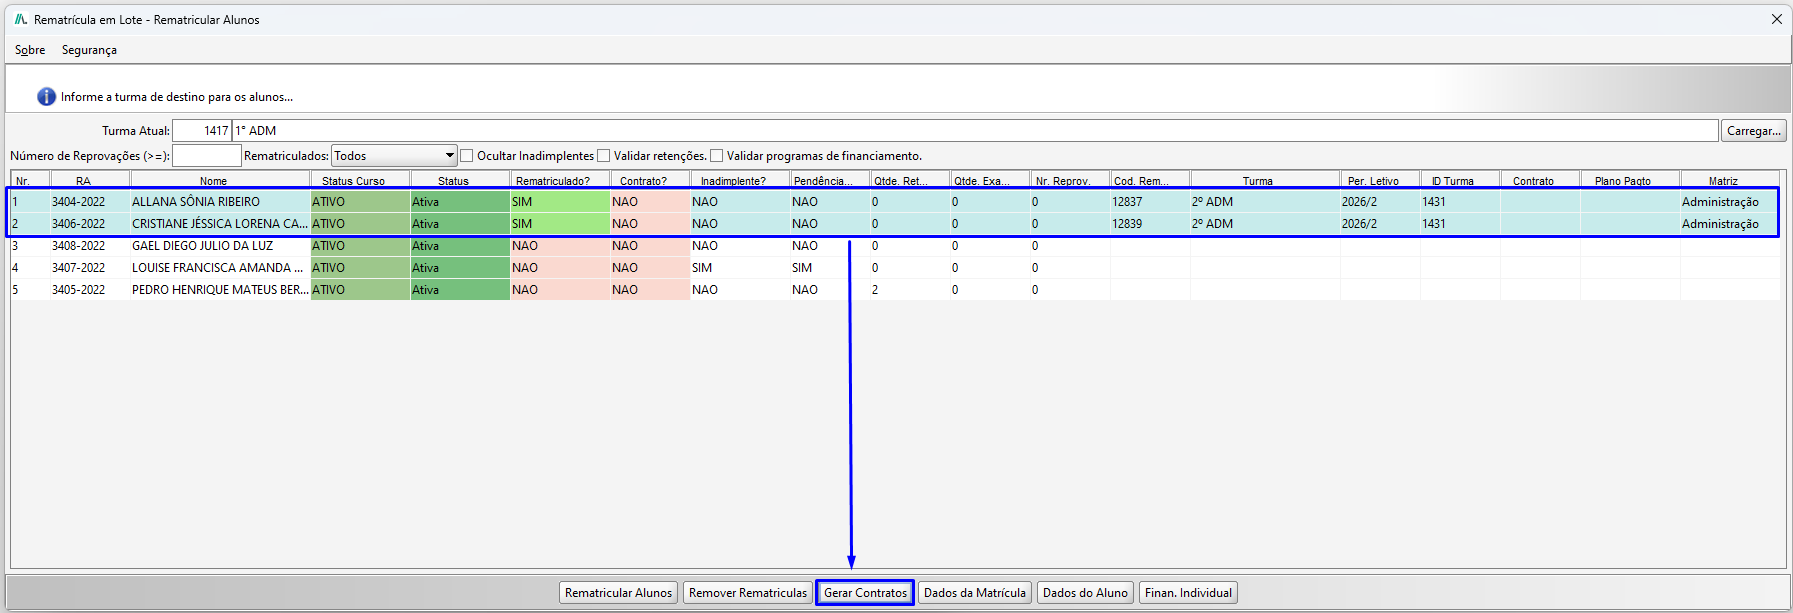Click the blue information icon
1793x613 pixels.
pyautogui.click(x=46, y=97)
